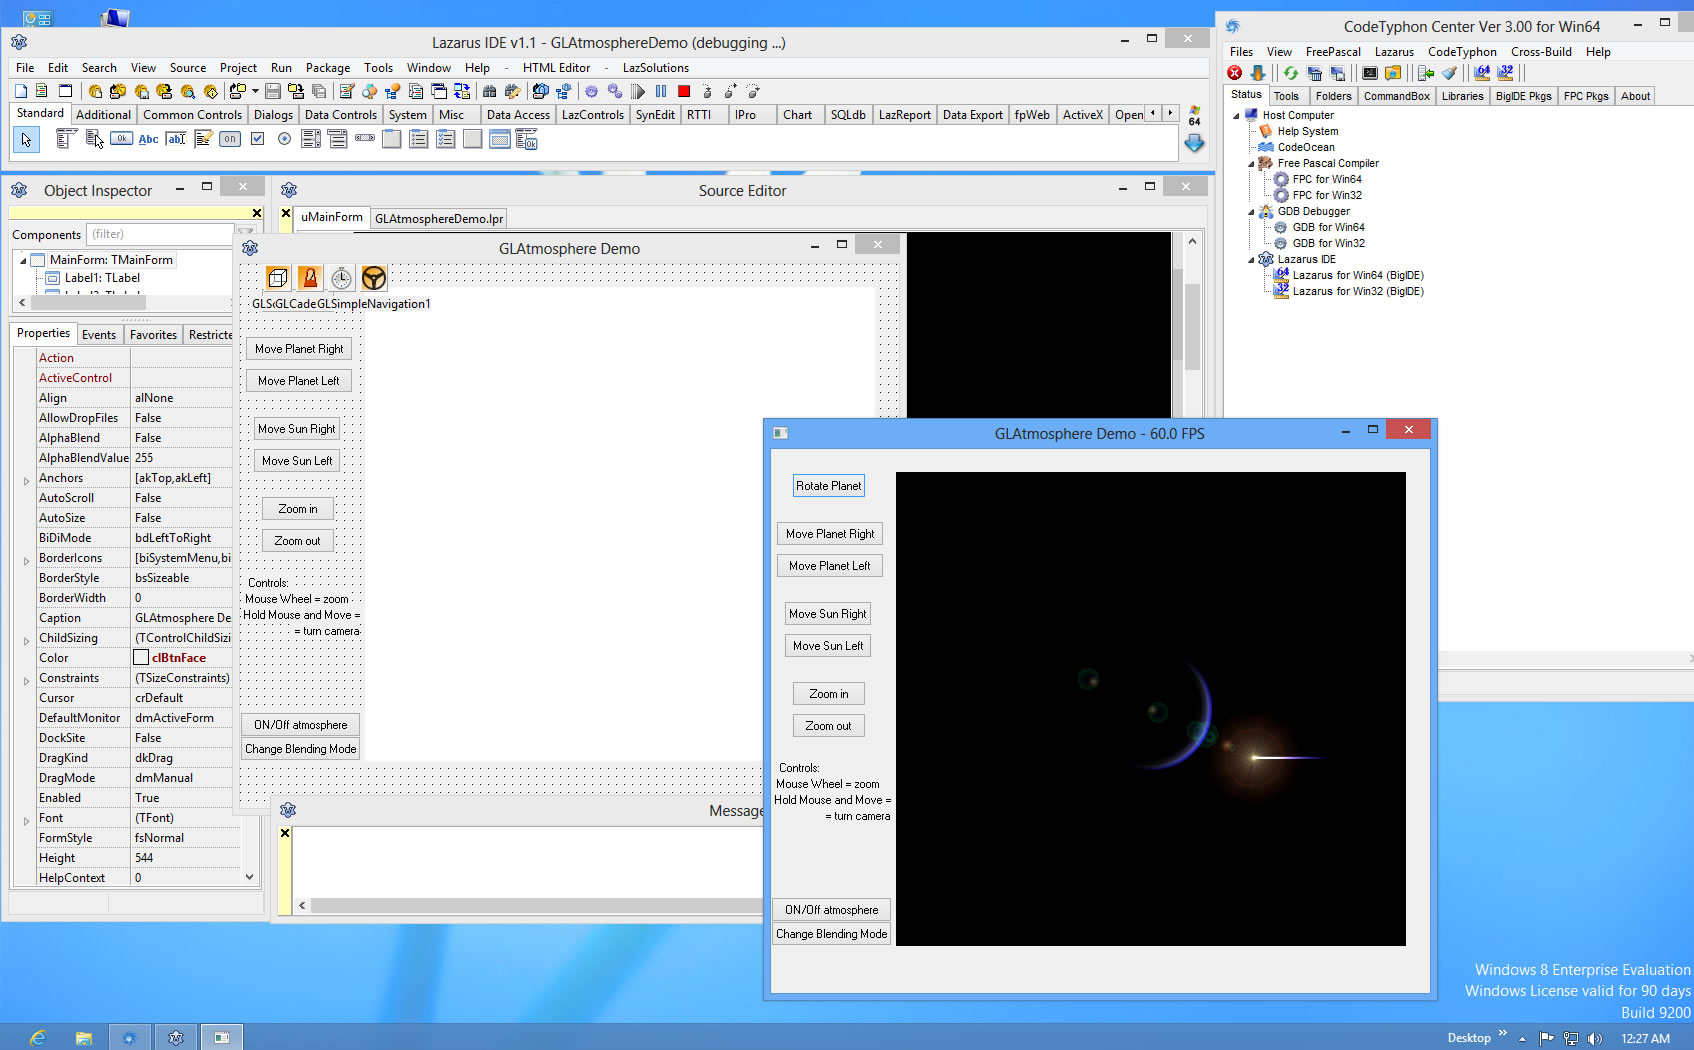Select the GLCadencer metronome component on the form designer

tap(310, 278)
